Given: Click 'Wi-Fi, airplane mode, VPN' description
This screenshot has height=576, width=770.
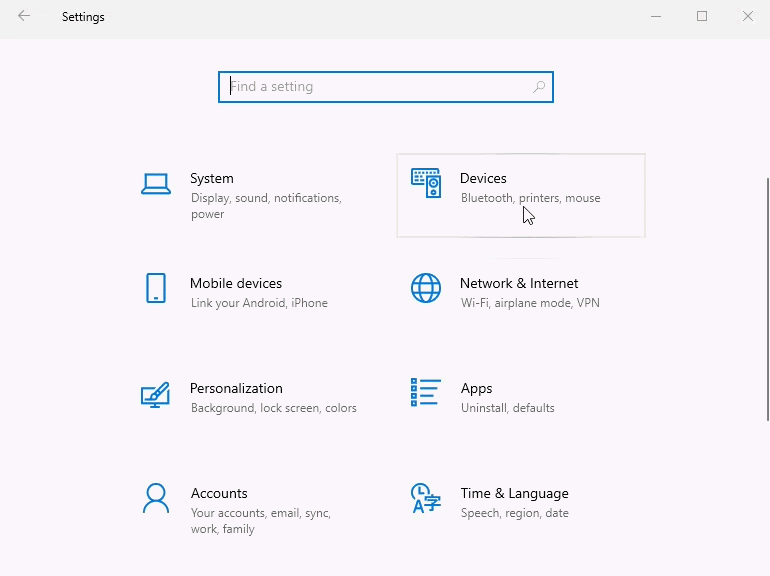Looking at the screenshot, I should tap(530, 303).
